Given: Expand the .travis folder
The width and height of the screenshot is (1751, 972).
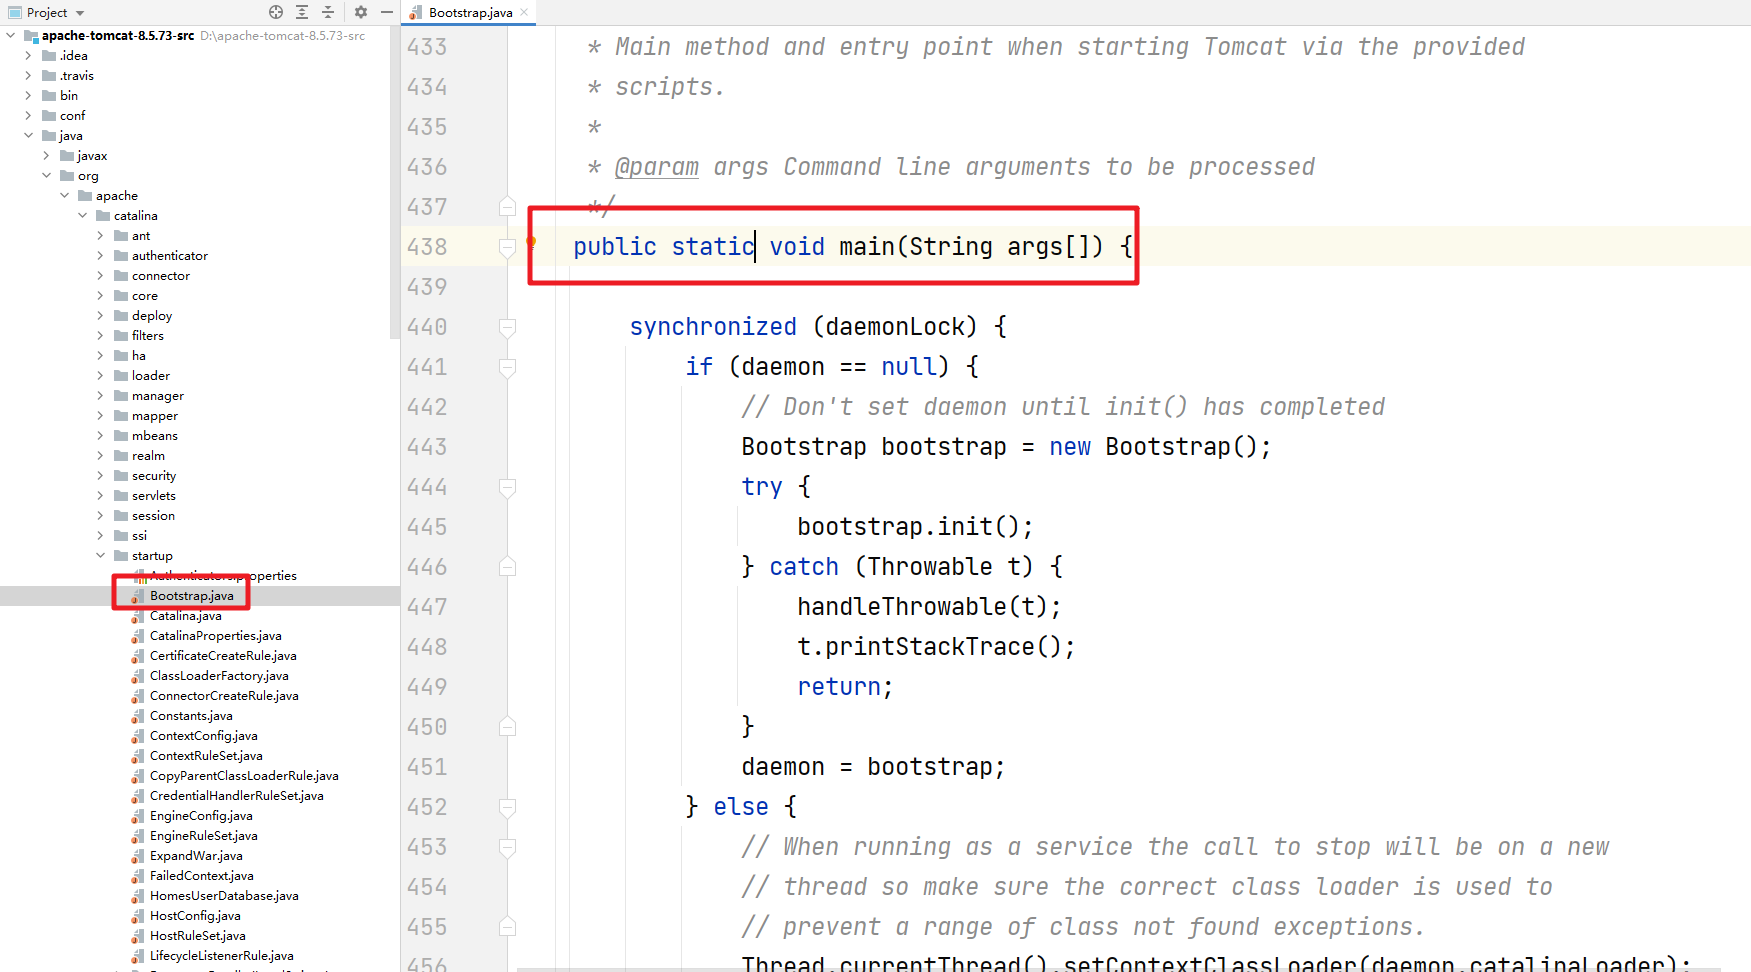Looking at the screenshot, I should pyautogui.click(x=28, y=75).
